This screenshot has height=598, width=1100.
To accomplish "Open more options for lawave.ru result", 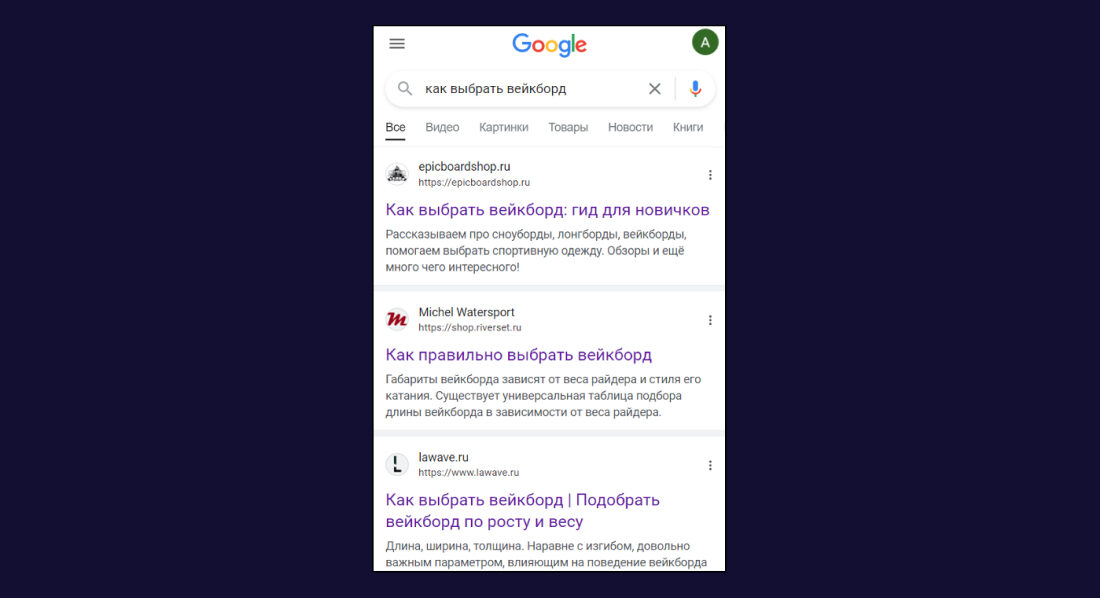I will [710, 465].
